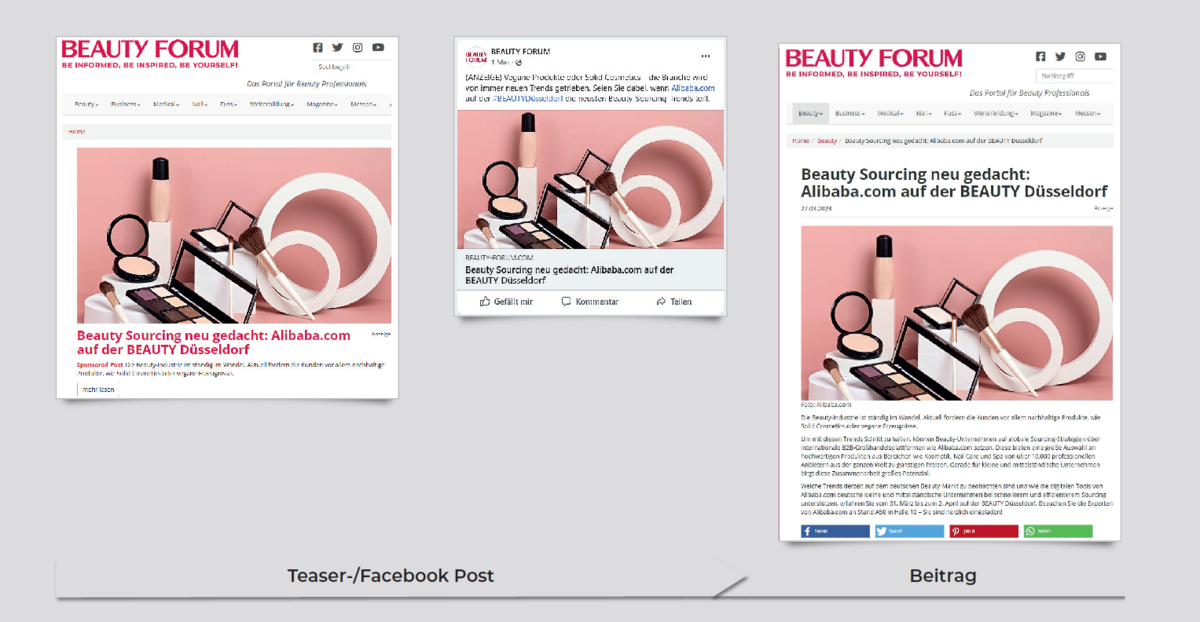The image size is (1200, 622).
Task: Expand Fuss menu in Beitrag page nav
Action: pos(953,113)
